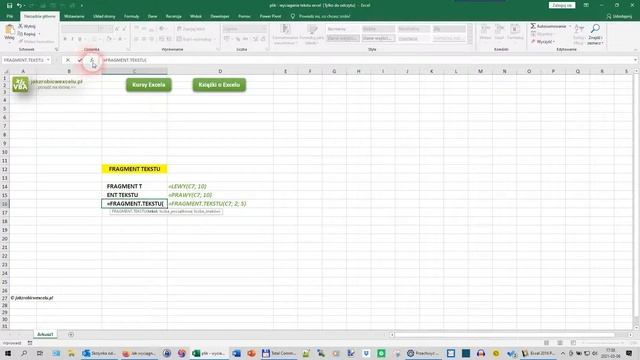Click the Task View taskbar icon
The height and width of the screenshot is (360, 640).
[x=40, y=353]
